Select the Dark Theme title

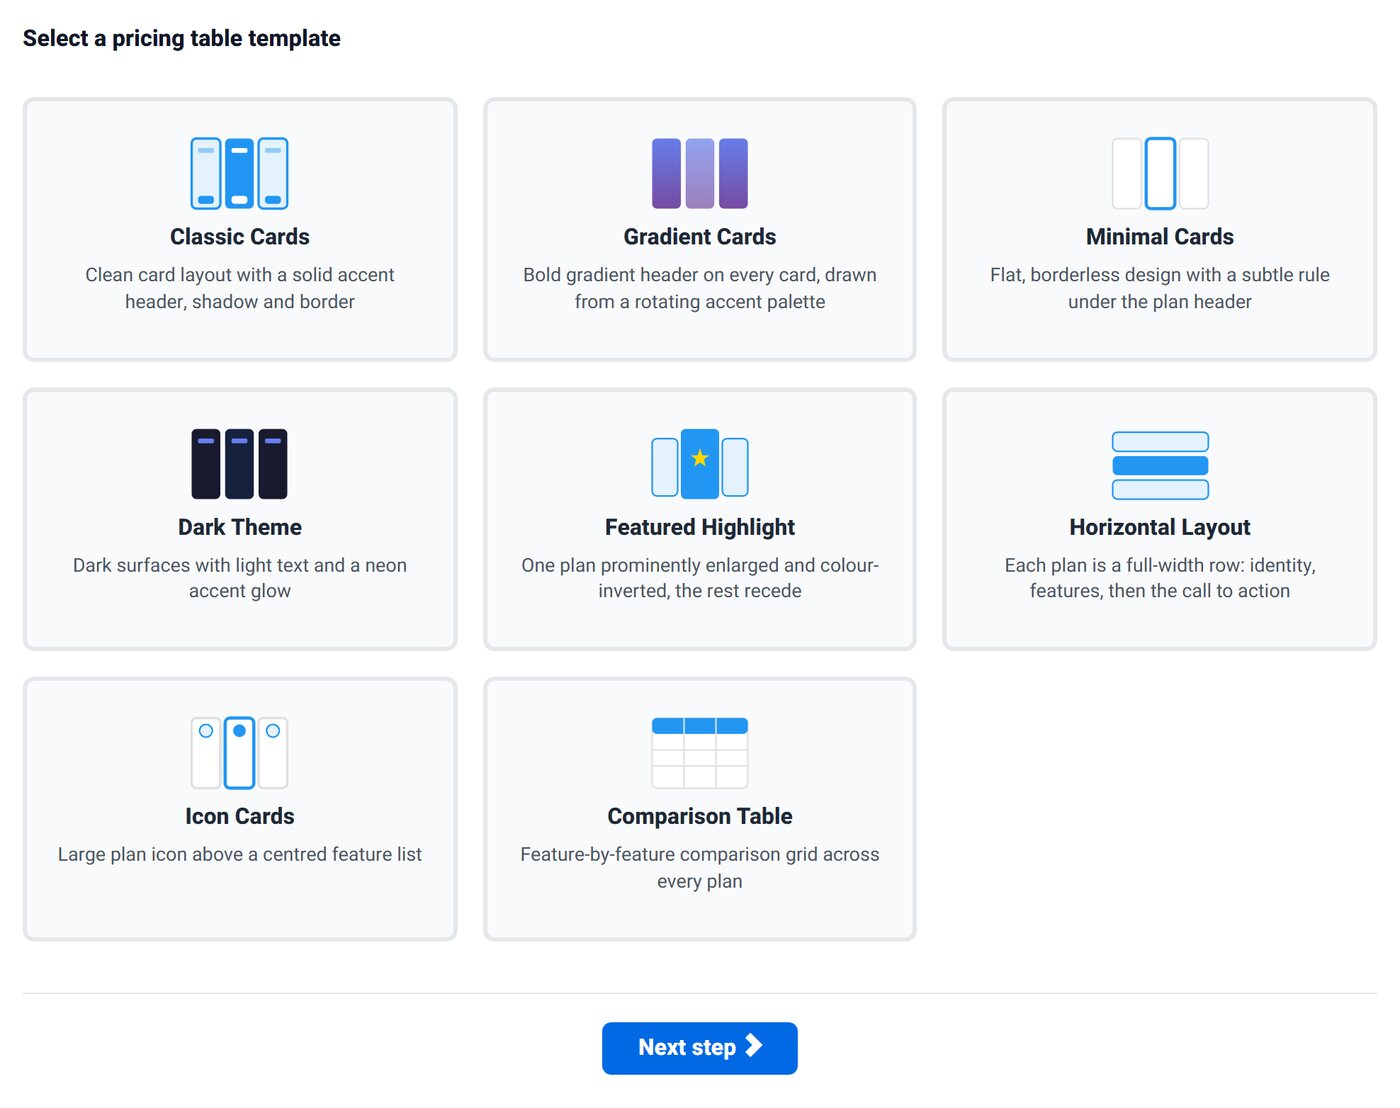click(240, 527)
